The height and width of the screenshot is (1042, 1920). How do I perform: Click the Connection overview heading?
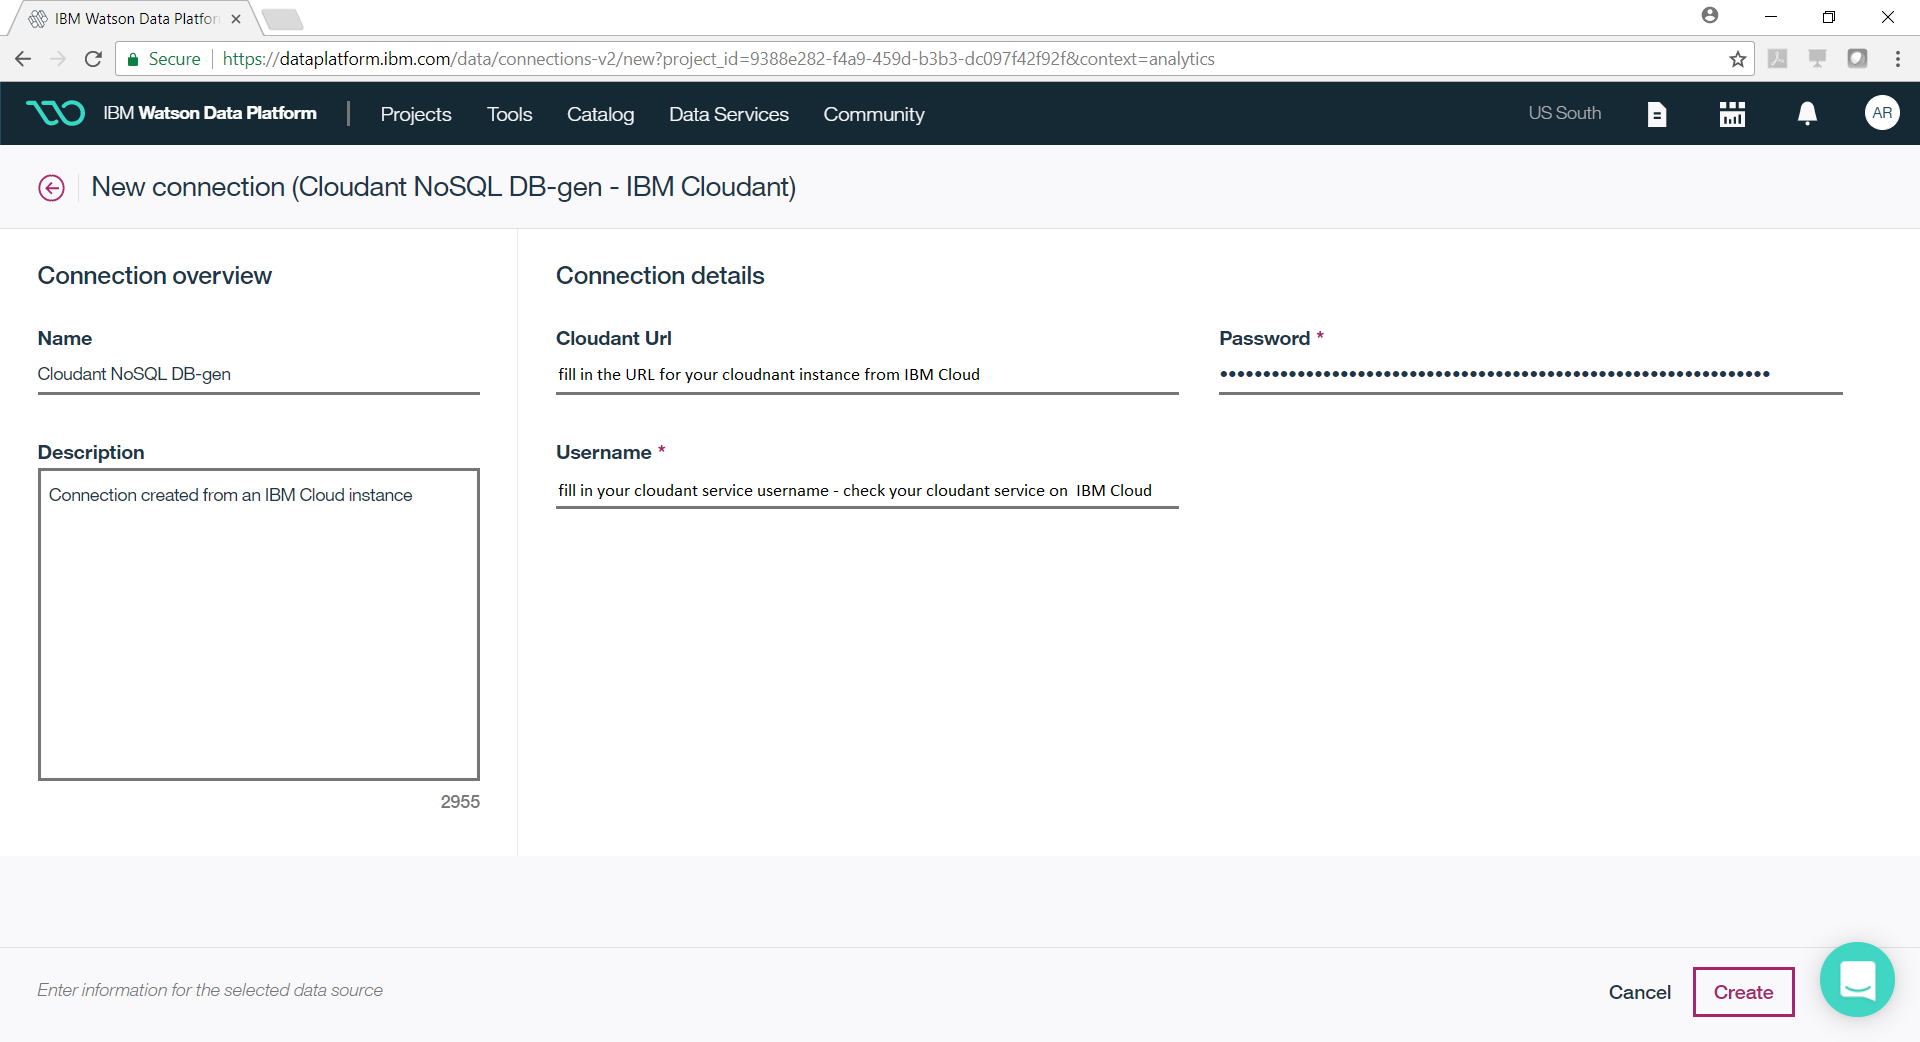154,276
